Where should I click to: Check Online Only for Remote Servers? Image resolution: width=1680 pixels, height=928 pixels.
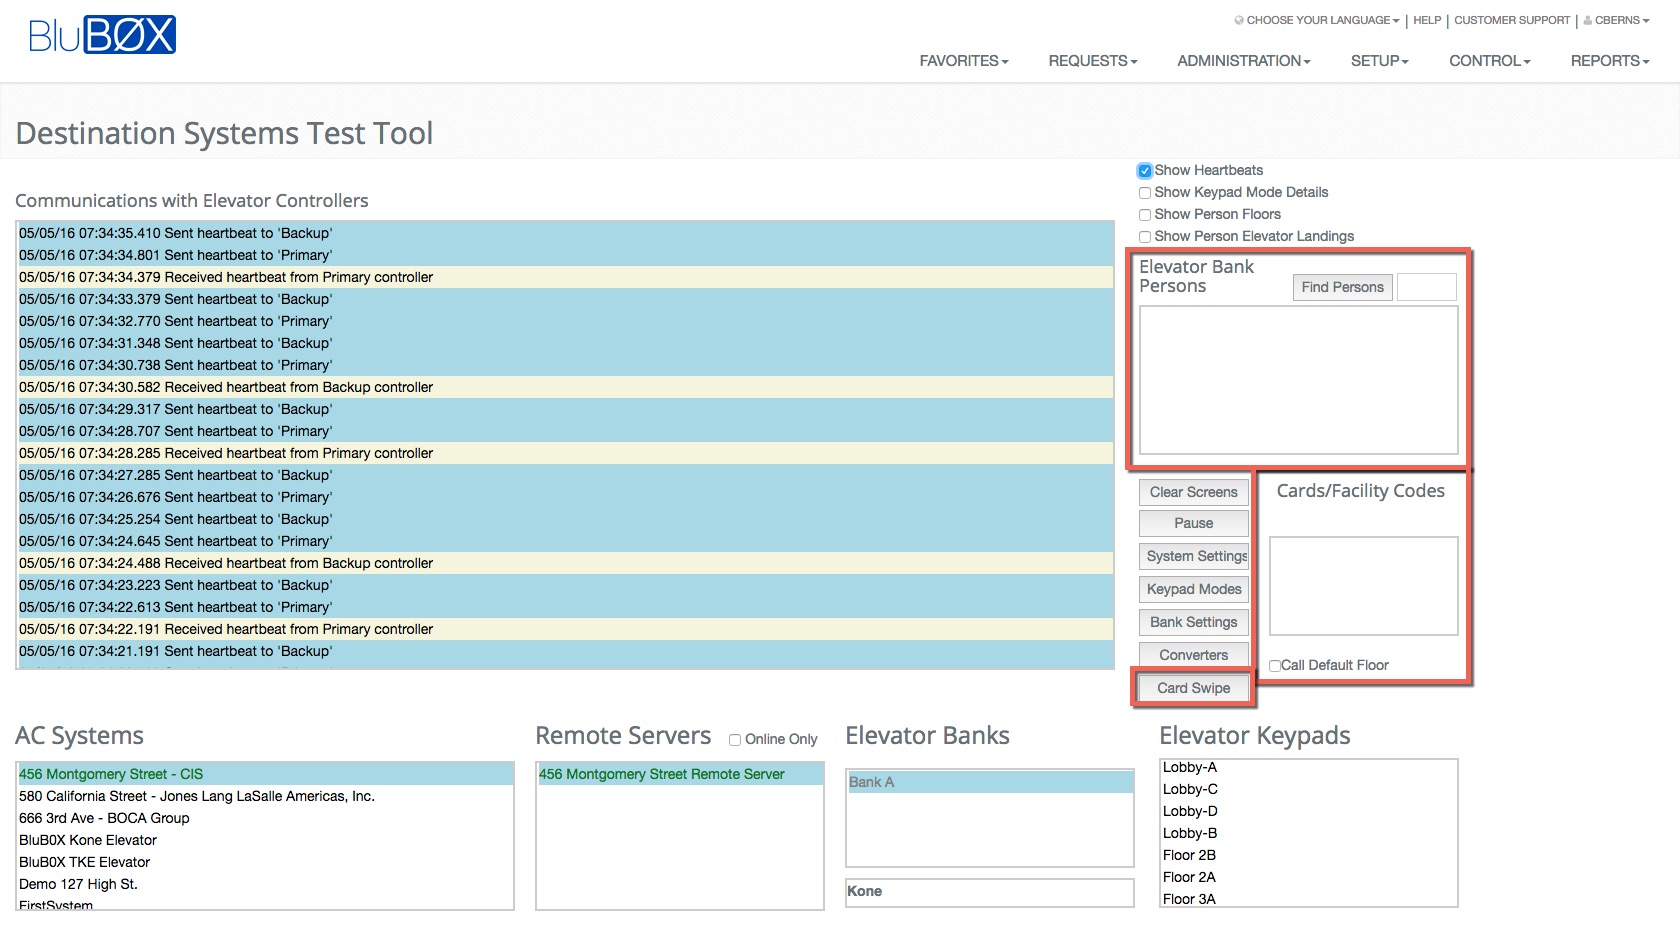(x=735, y=739)
